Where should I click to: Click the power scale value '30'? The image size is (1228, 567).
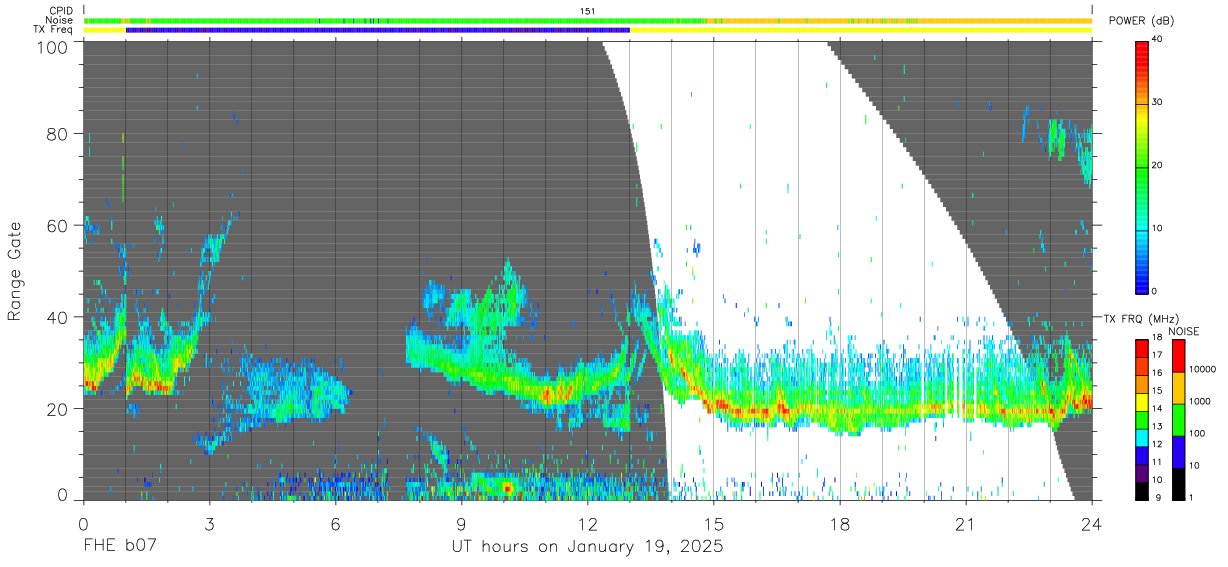[x=1157, y=102]
